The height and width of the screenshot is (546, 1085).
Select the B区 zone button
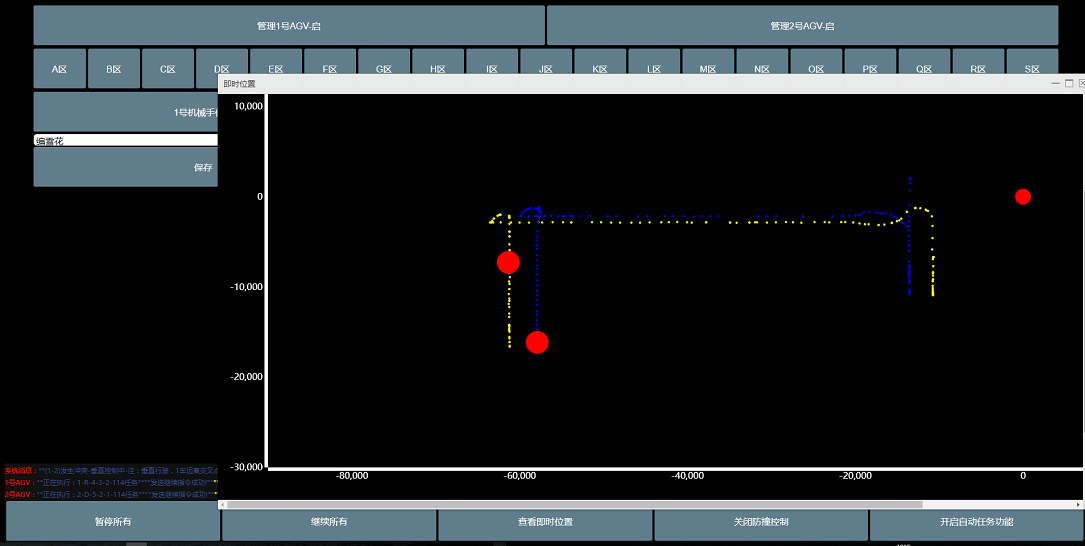(114, 69)
